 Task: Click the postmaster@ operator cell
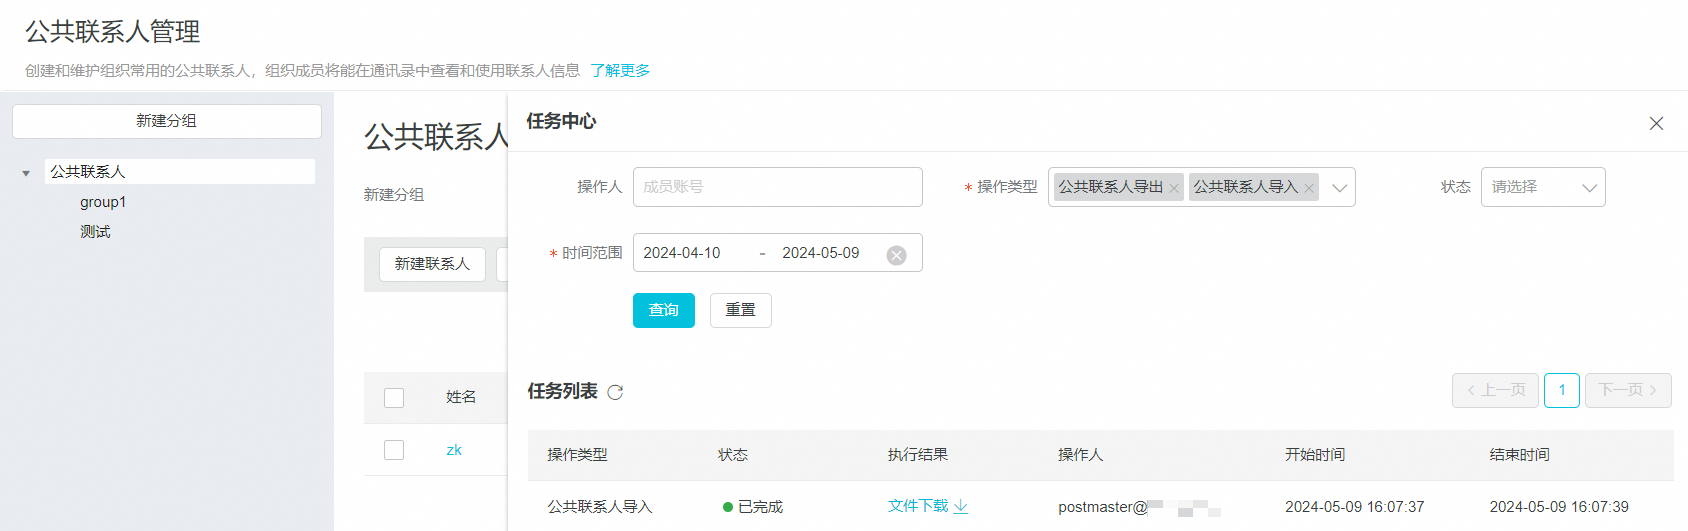pos(1140,507)
